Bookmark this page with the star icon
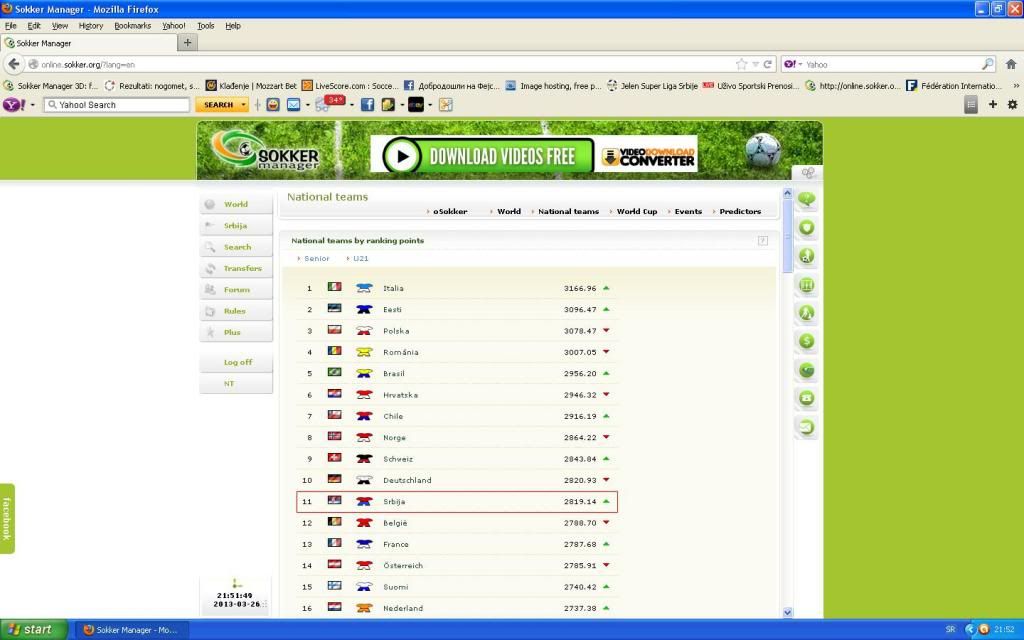 741,64
